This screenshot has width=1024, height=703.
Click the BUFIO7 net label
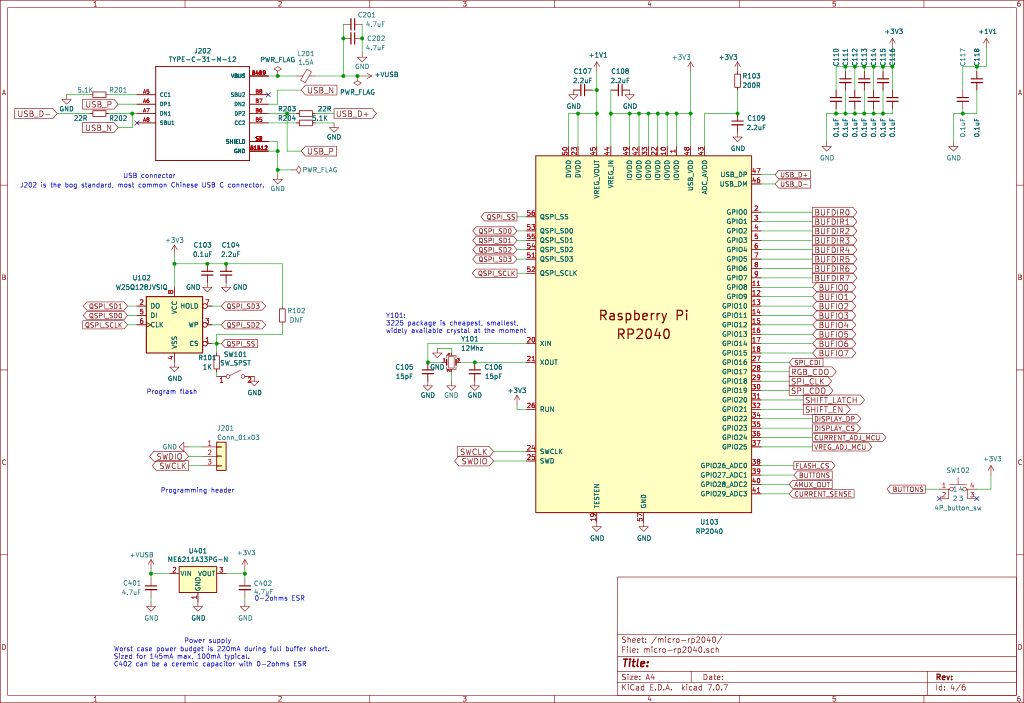pyautogui.click(x=835, y=353)
